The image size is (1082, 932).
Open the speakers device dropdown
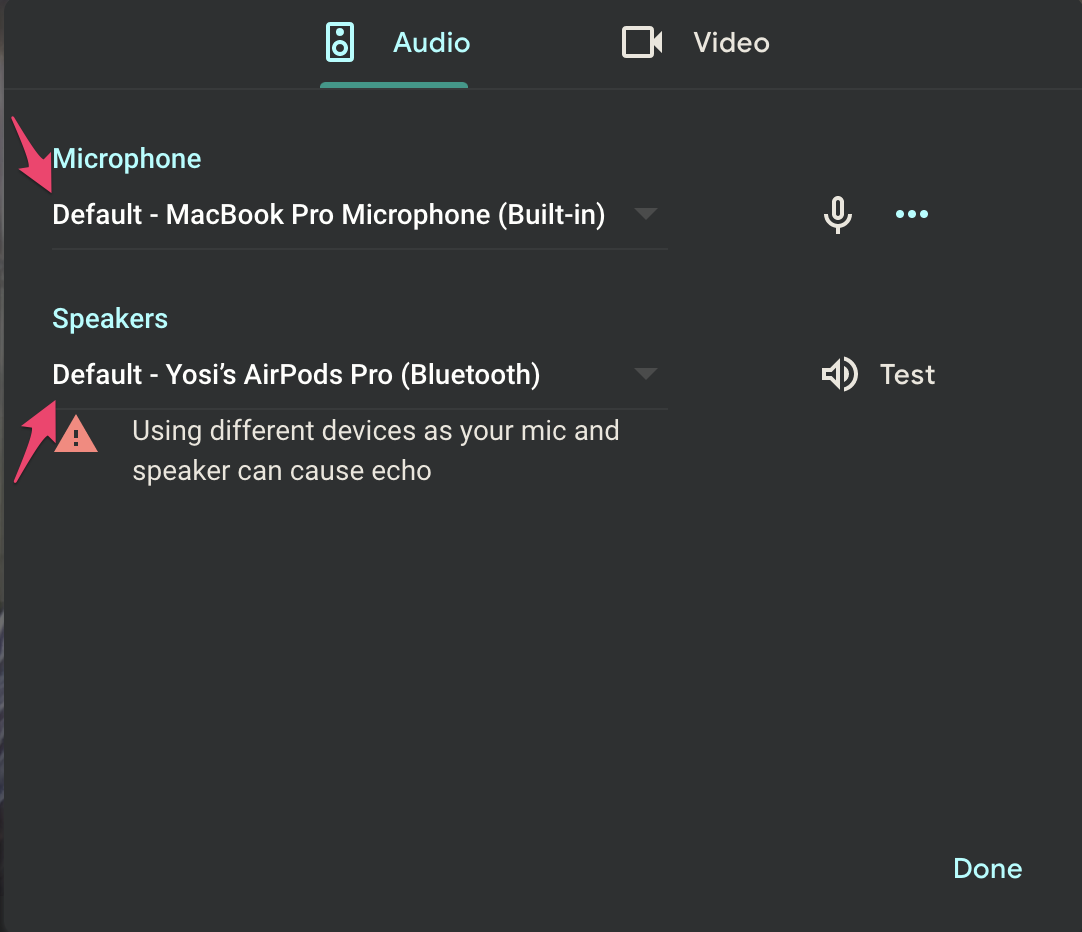click(x=645, y=374)
